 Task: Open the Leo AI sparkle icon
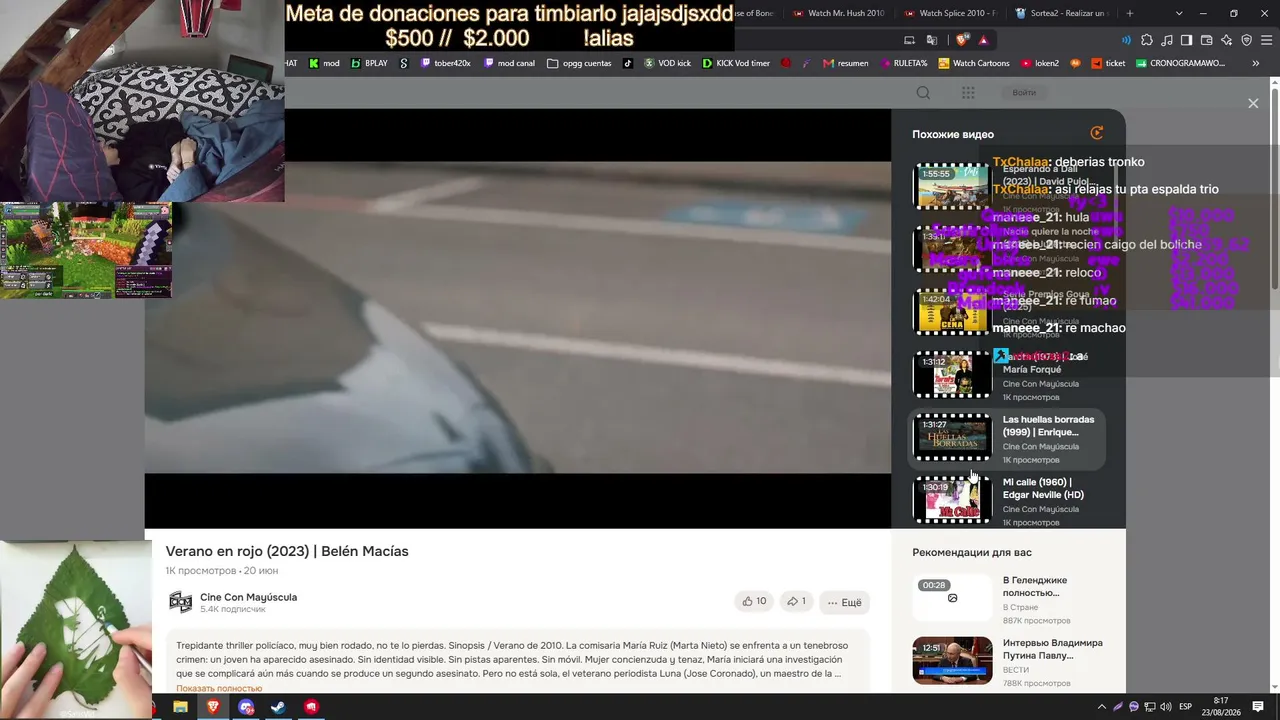pyautogui.click(x=1227, y=40)
